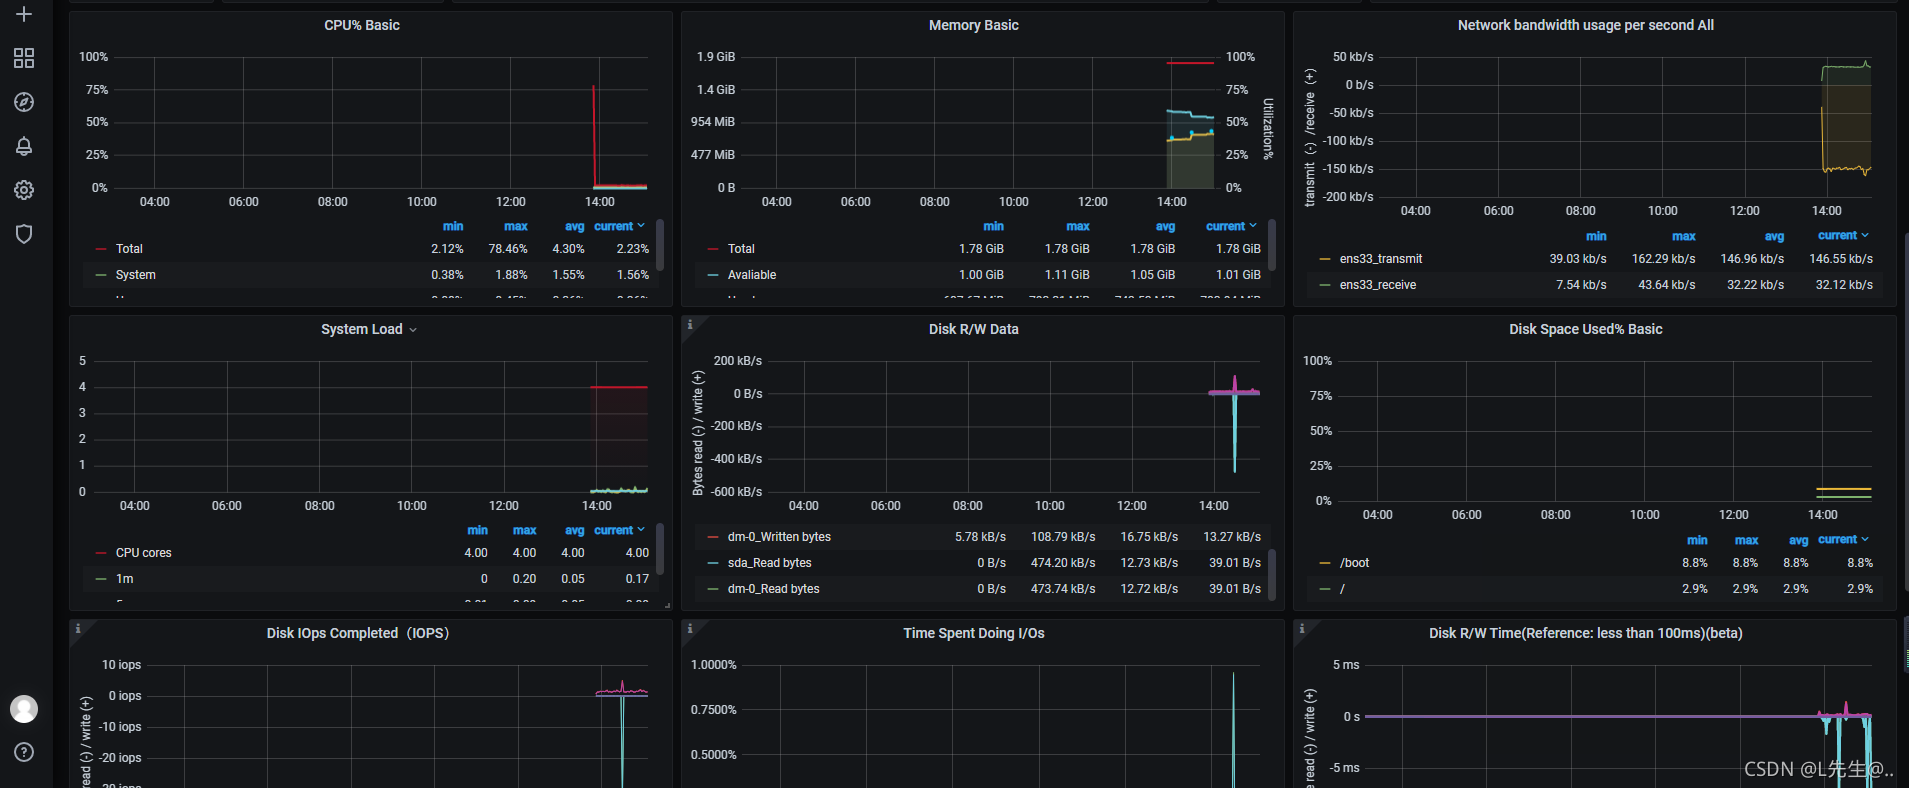The height and width of the screenshot is (788, 1909).
Task: Toggle the dm-0_Written bytes series
Action: [779, 537]
